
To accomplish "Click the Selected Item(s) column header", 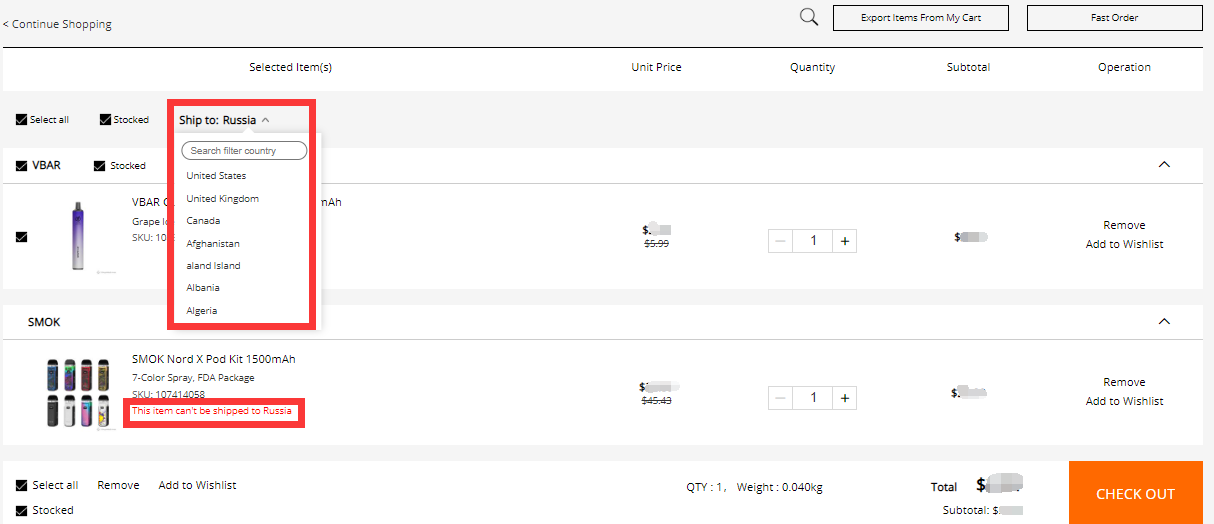I will coord(290,67).
